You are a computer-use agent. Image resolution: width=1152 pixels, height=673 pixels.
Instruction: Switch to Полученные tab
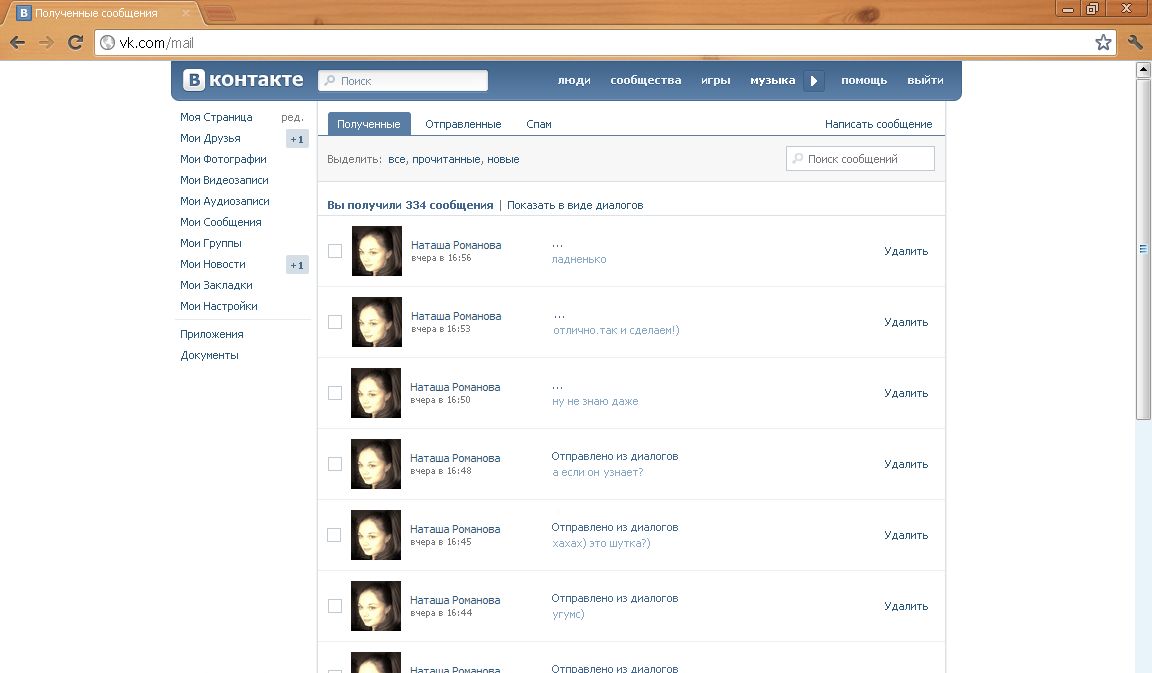tap(369, 124)
